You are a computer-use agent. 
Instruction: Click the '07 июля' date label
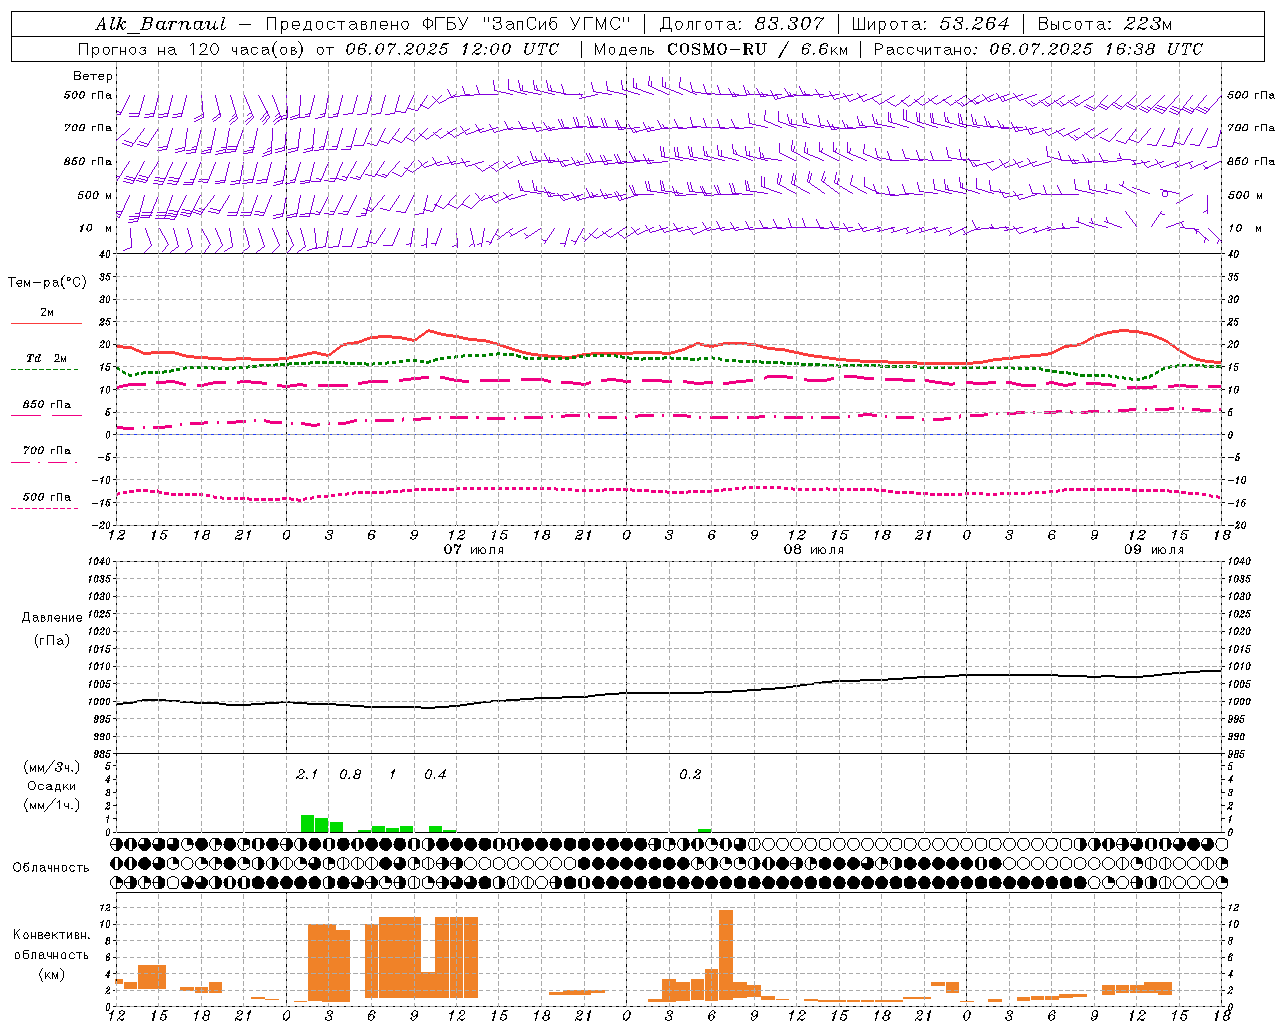(474, 550)
